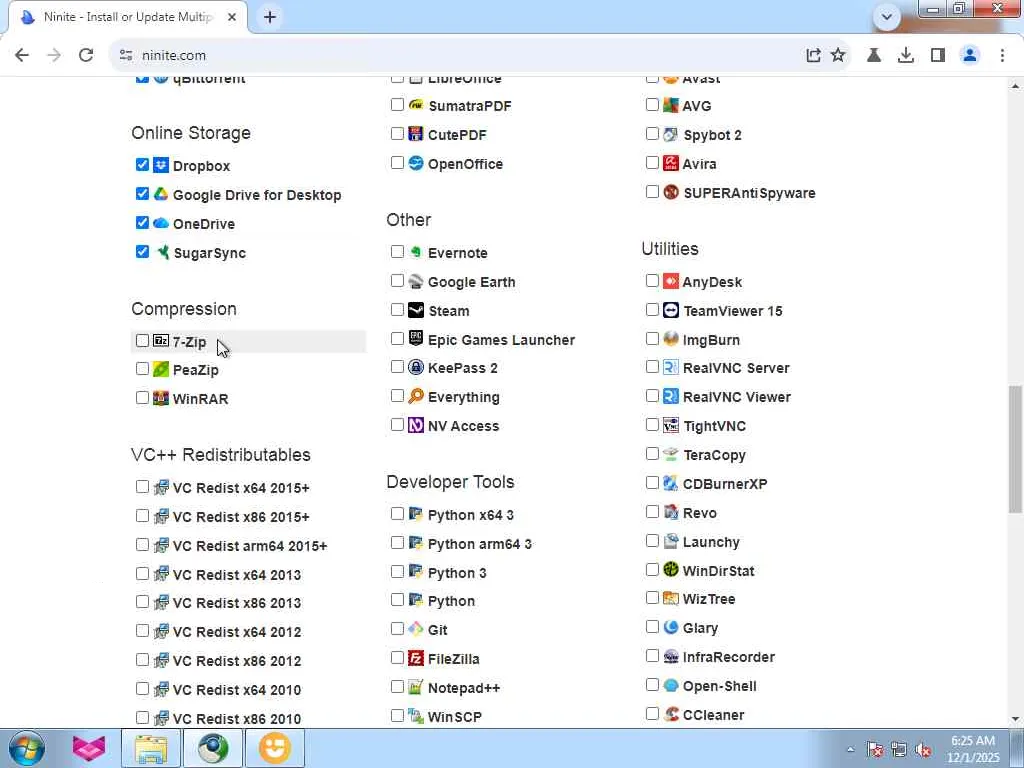1024x768 pixels.
Task: Click the Python arm64 3 label
Action: pyautogui.click(x=480, y=543)
